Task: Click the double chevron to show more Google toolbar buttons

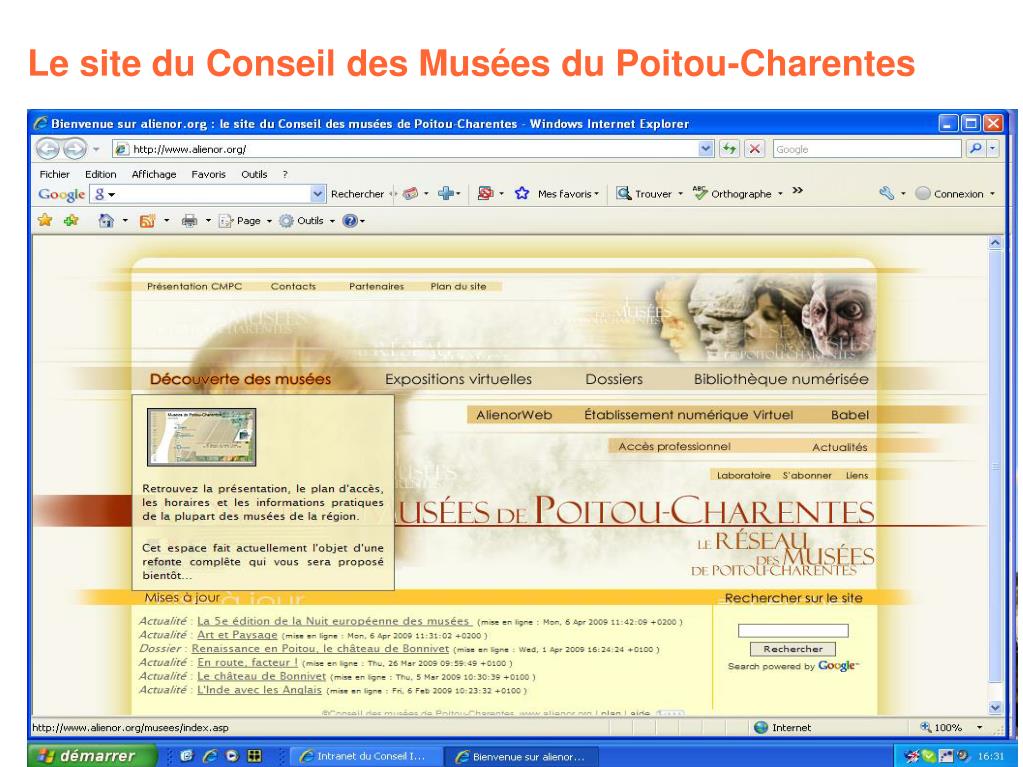Action: [x=797, y=191]
